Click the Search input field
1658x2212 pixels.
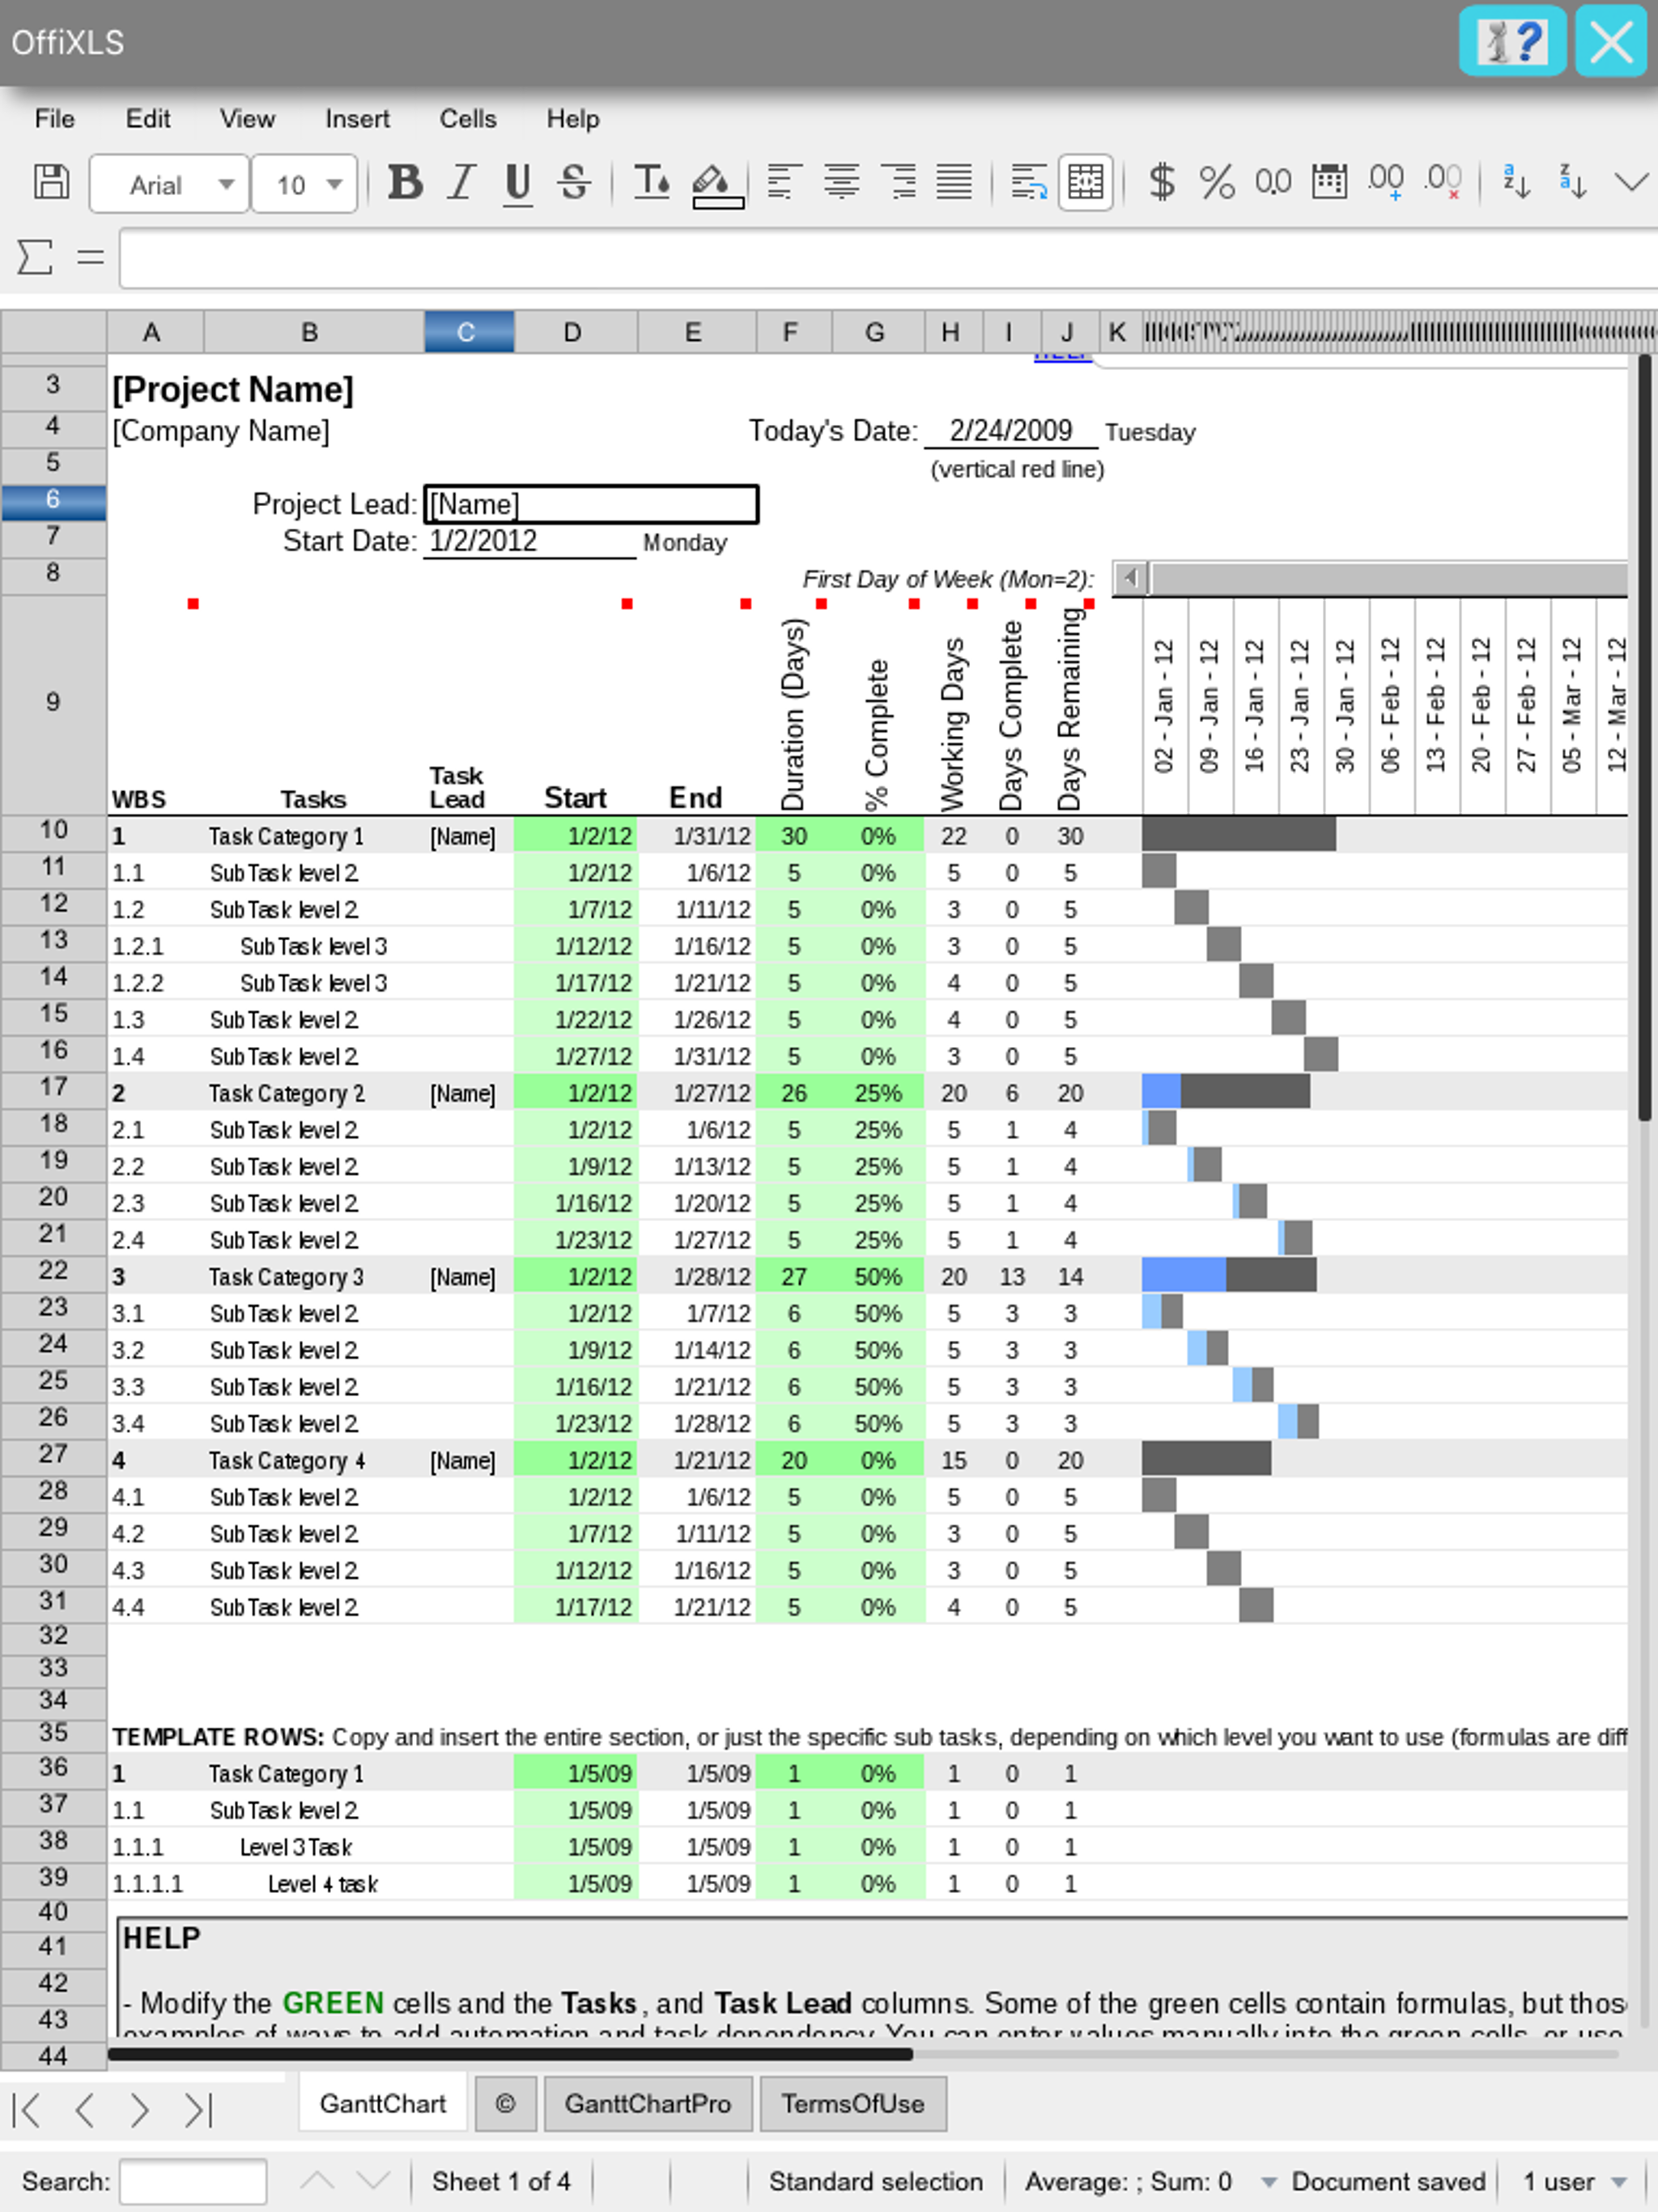coord(192,2181)
